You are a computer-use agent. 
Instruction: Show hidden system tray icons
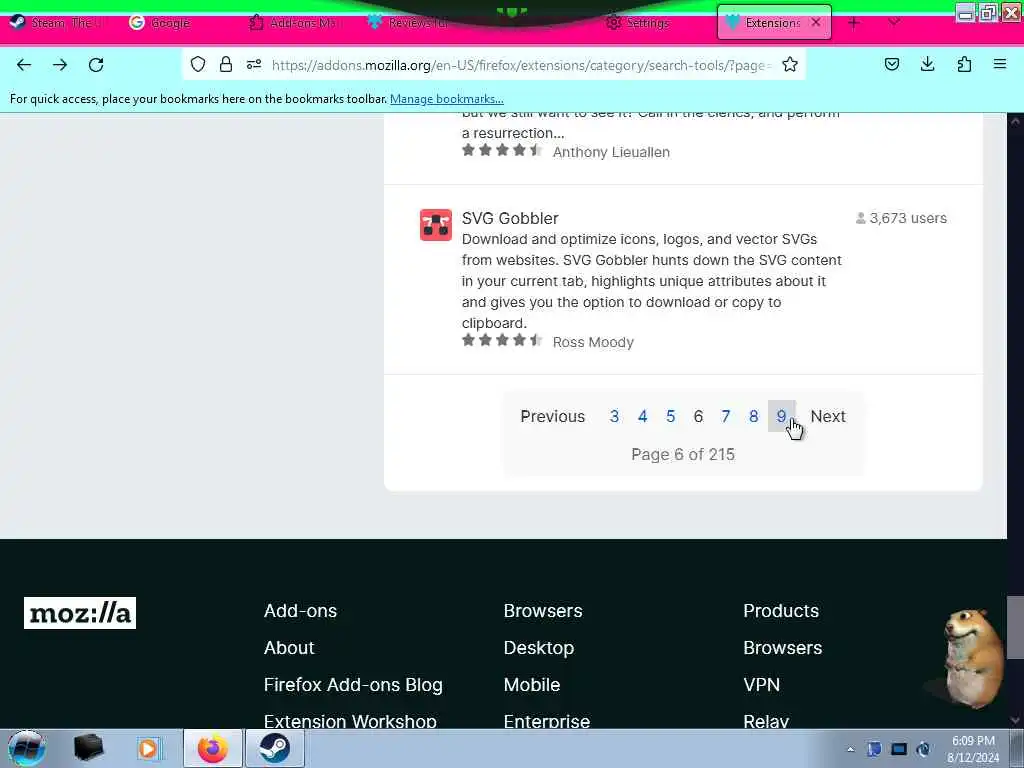click(x=850, y=749)
